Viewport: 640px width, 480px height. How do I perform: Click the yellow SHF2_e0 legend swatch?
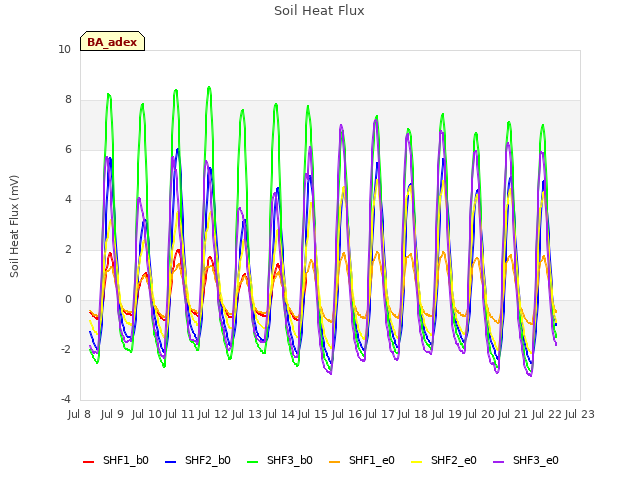point(417,462)
